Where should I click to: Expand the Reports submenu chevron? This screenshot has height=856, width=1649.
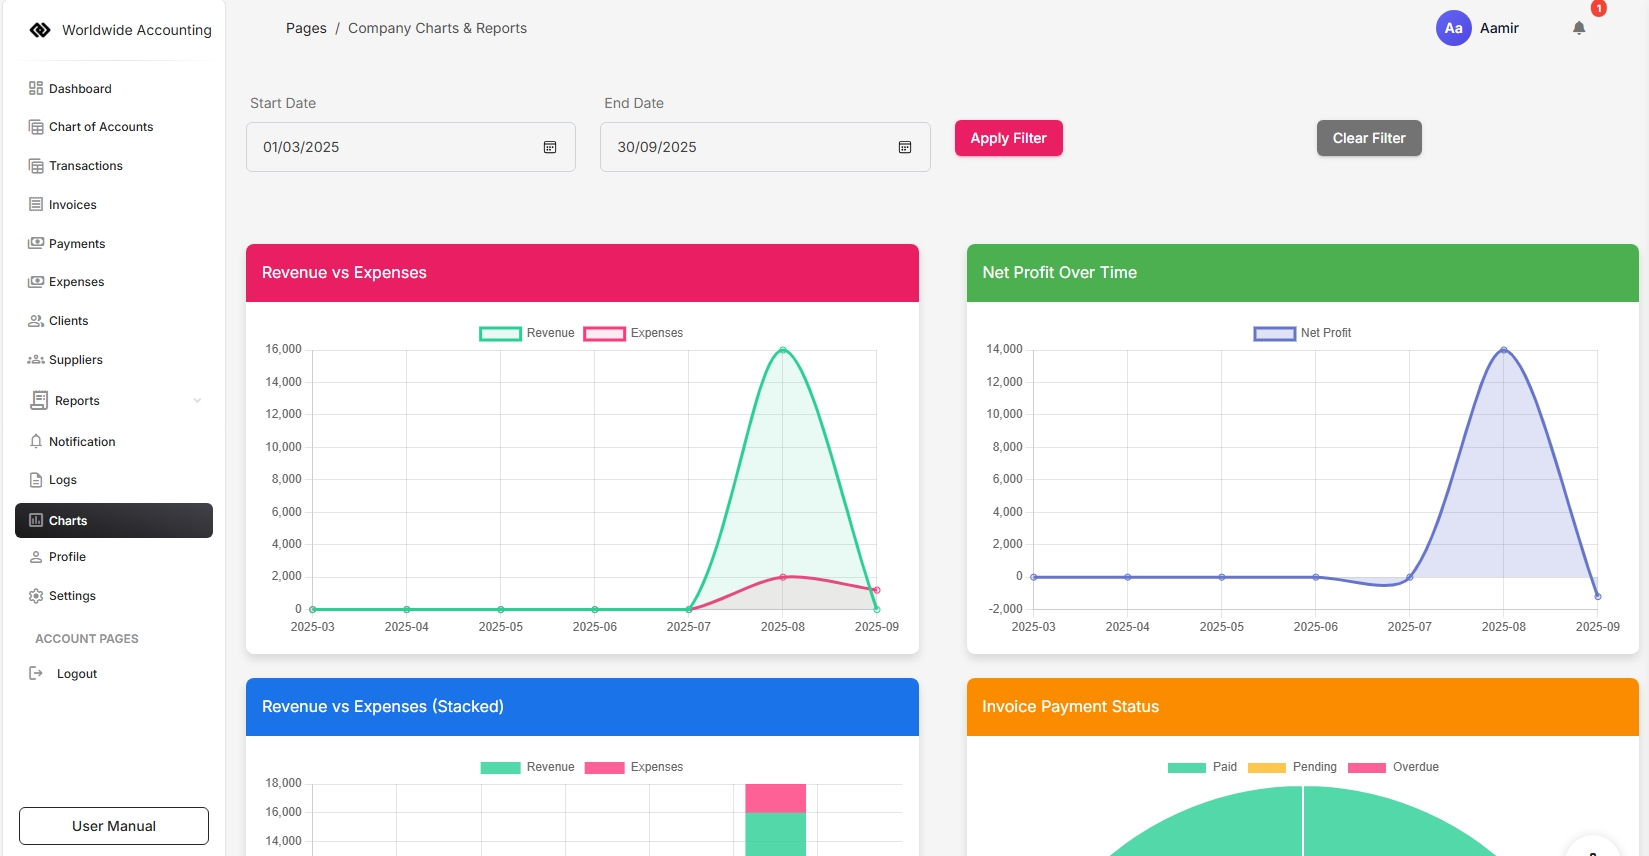click(197, 401)
